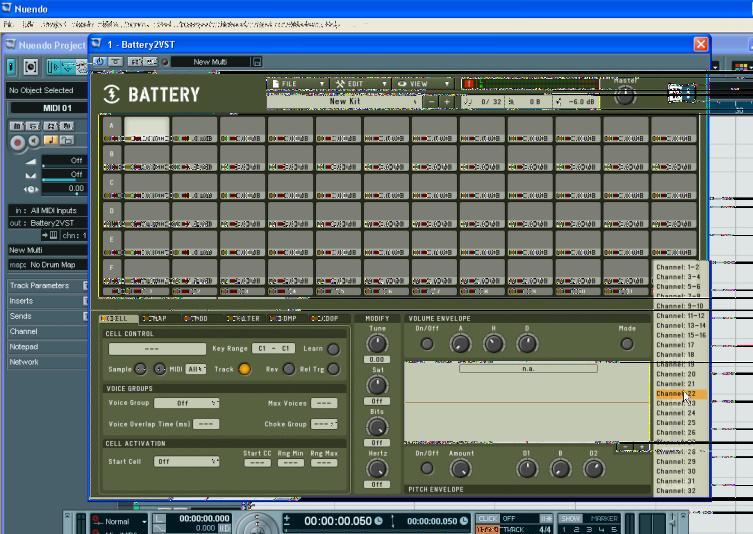Click the Hertz knob in Modify section
This screenshot has height=534, width=753.
(x=377, y=468)
